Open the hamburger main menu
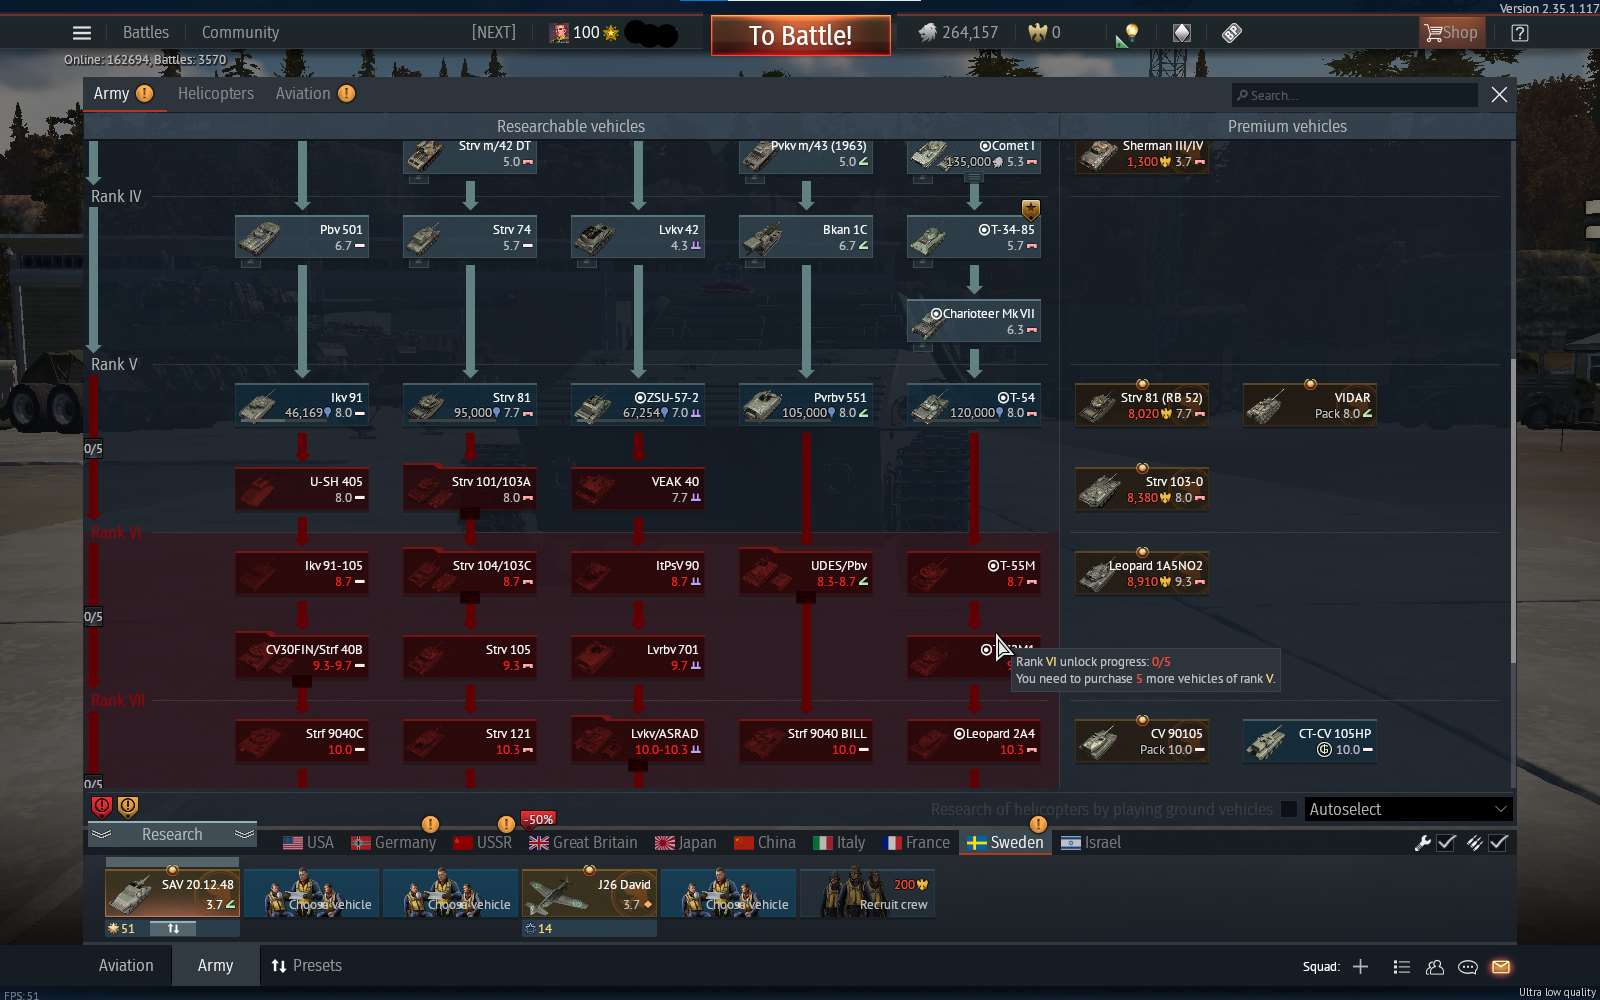This screenshot has height=1000, width=1600. tap(82, 33)
